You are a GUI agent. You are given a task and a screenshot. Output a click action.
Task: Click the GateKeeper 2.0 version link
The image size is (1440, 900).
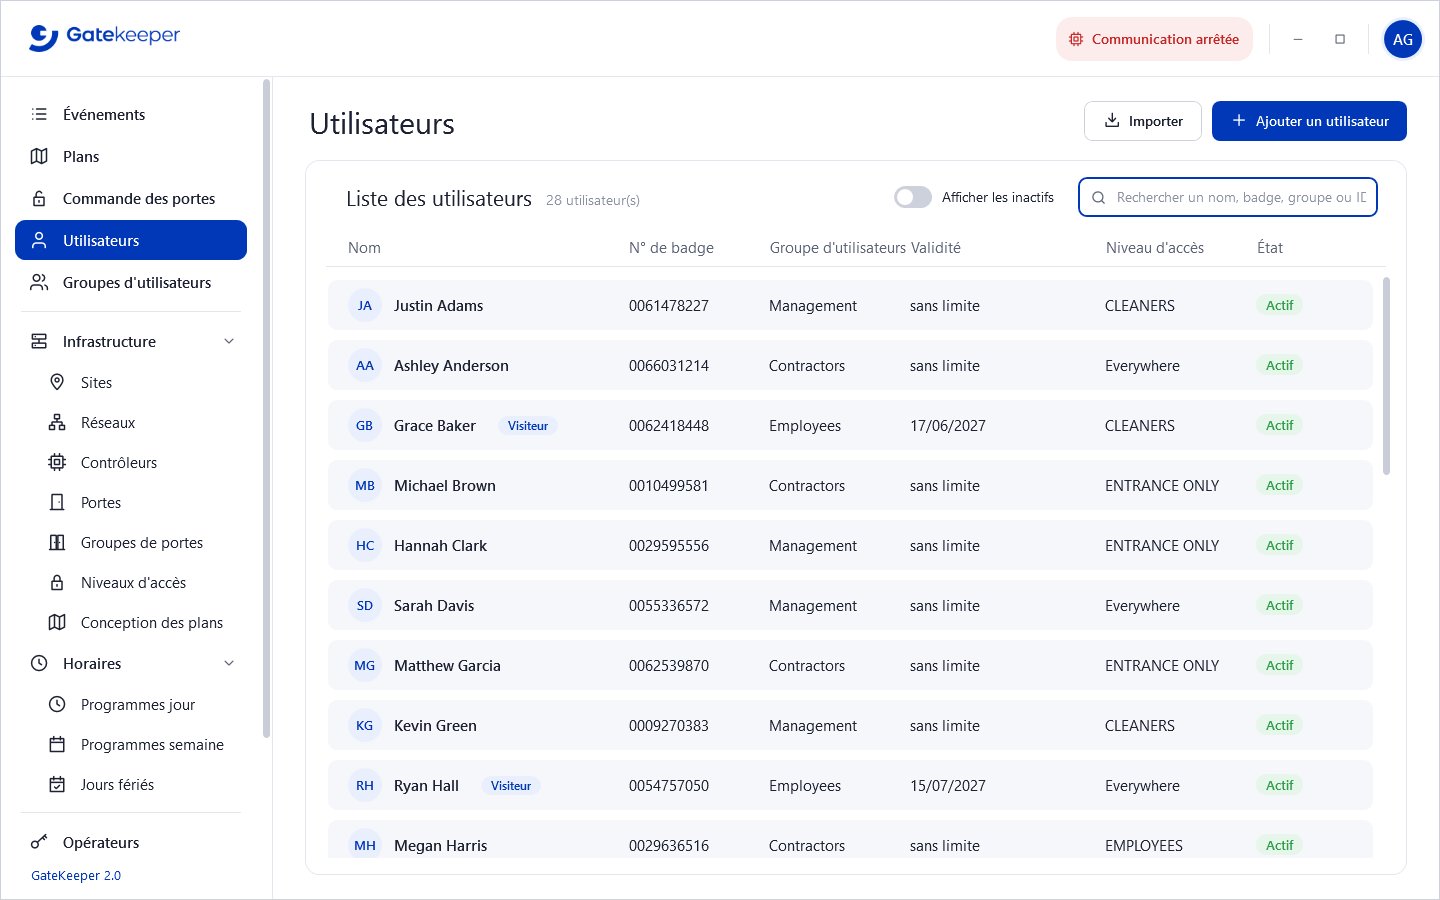76,876
